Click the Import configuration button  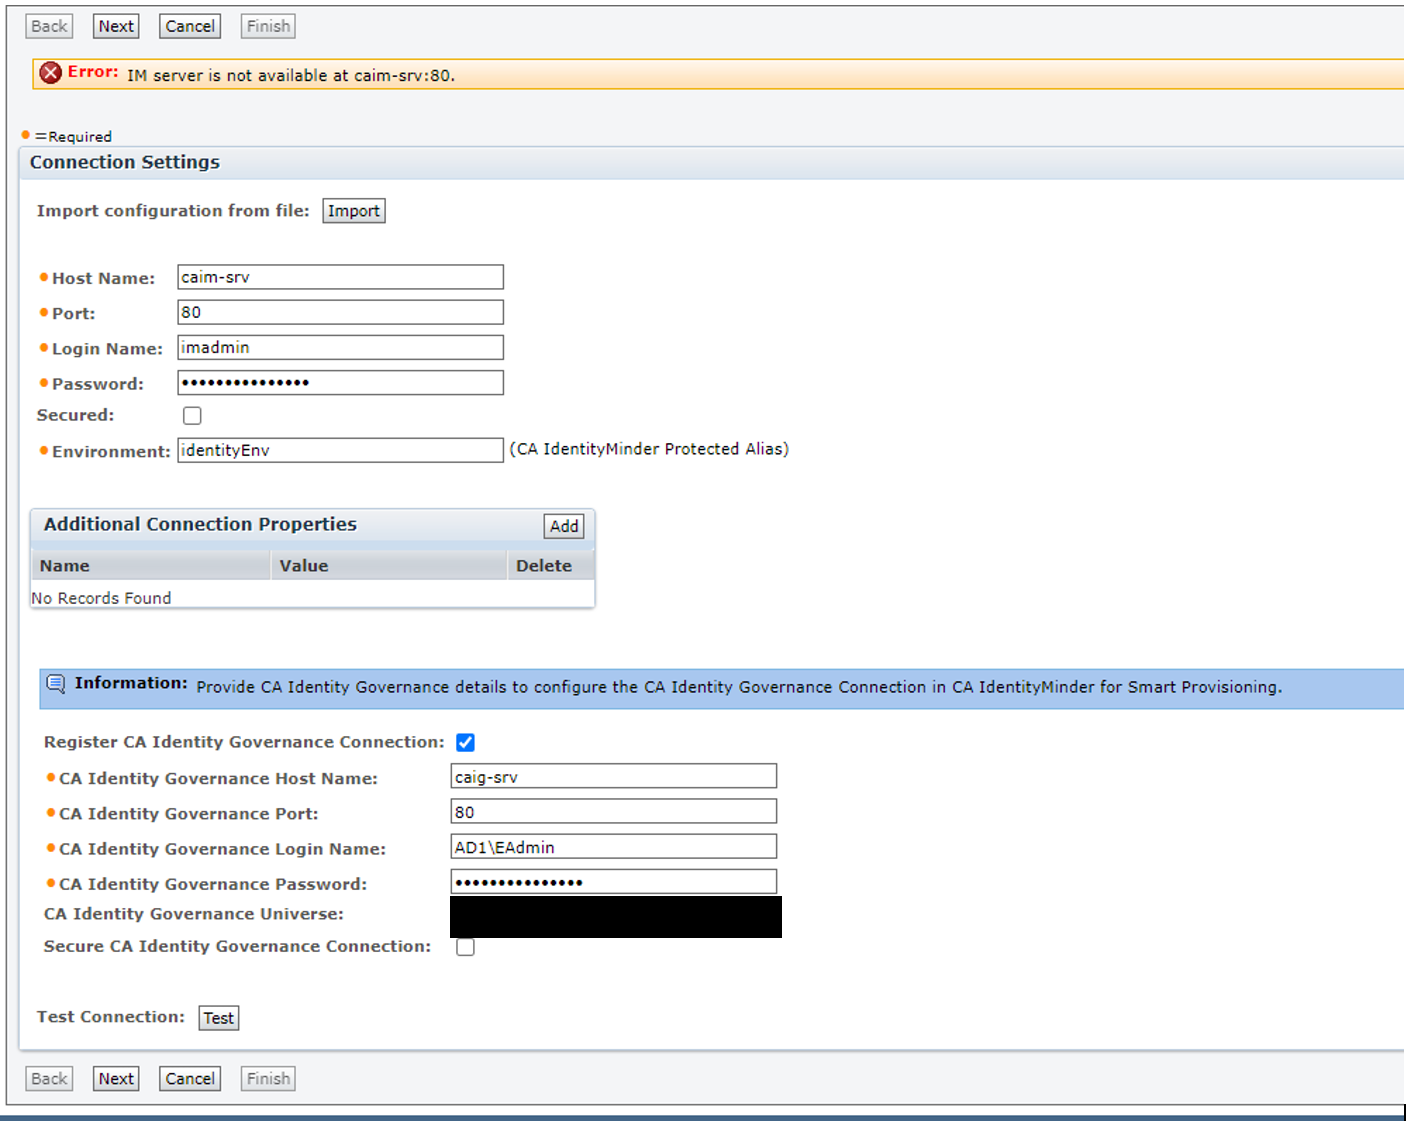coord(354,211)
